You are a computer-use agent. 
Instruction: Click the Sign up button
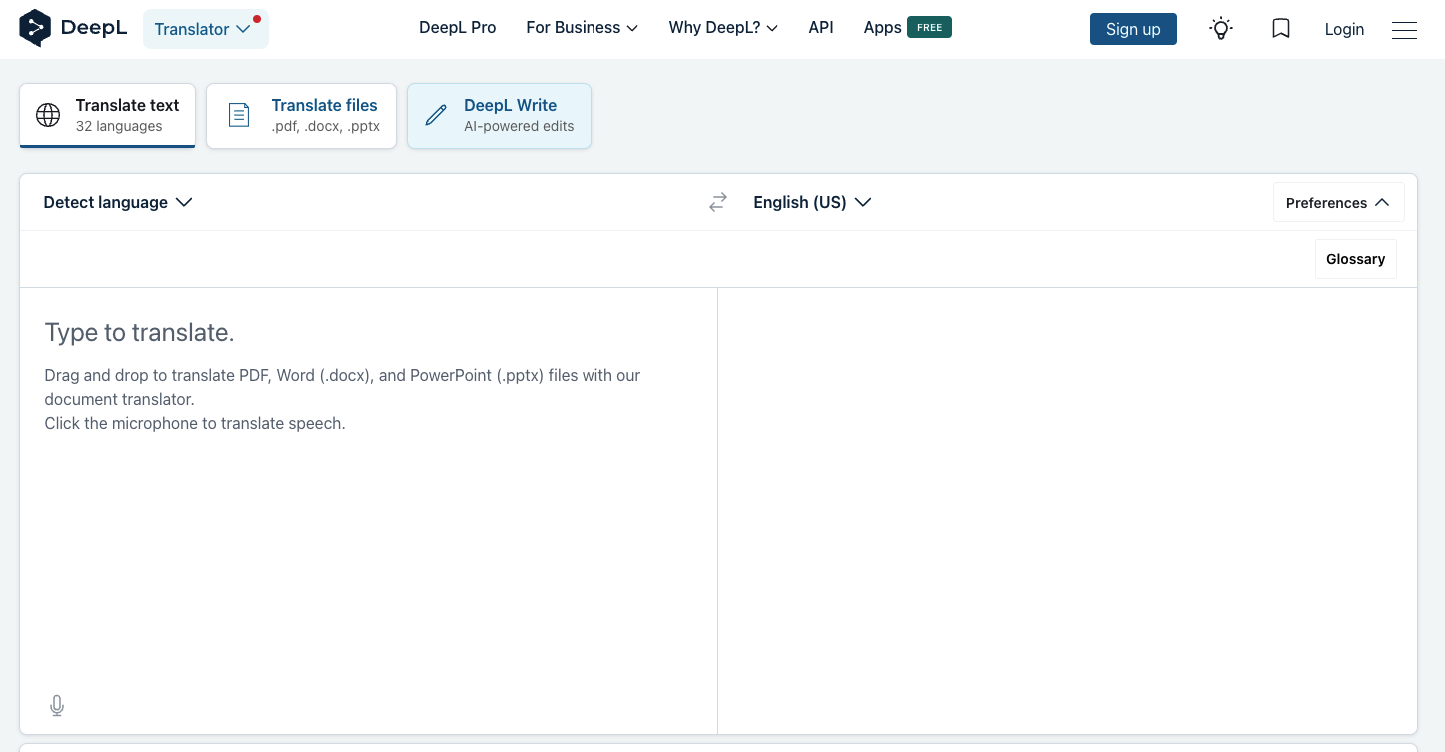click(x=1133, y=29)
